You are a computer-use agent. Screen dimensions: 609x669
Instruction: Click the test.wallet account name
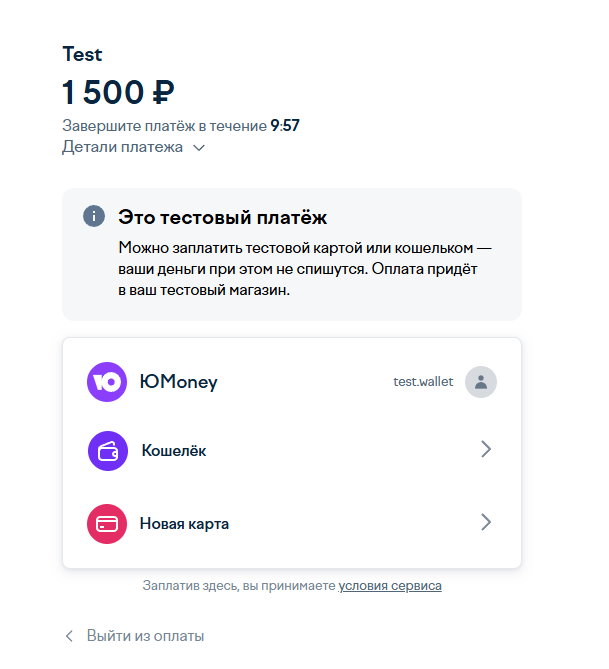(x=423, y=382)
